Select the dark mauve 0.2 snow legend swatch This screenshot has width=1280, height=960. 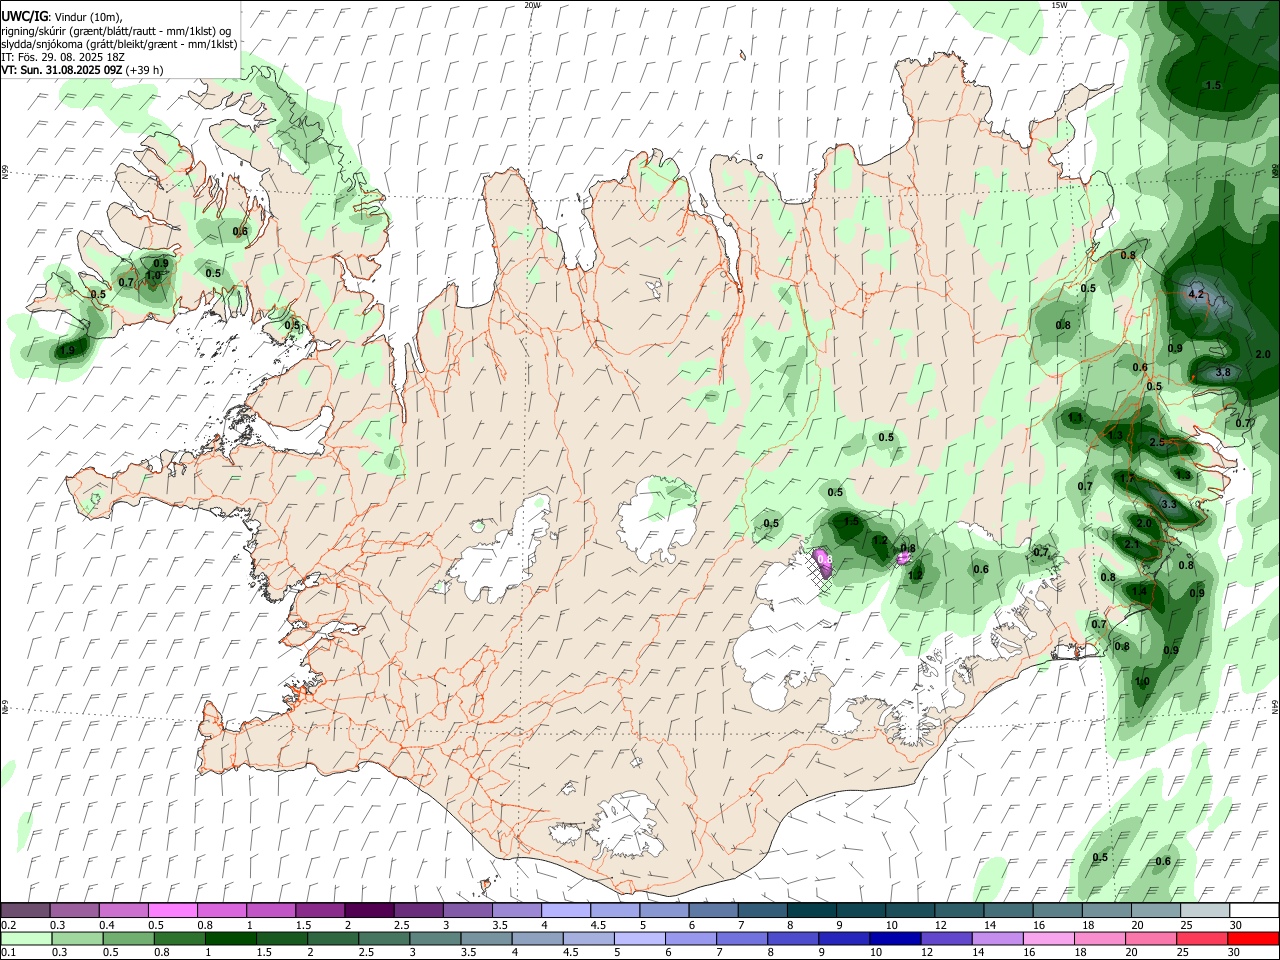[x=25, y=910]
